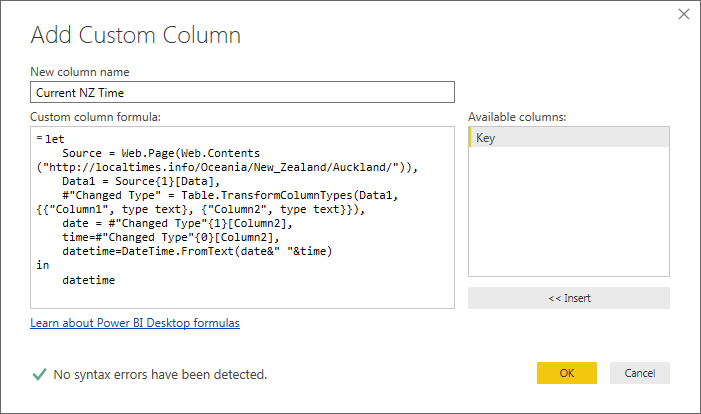Select the Key column in Available columns
This screenshot has width=701, height=414.
point(568,138)
